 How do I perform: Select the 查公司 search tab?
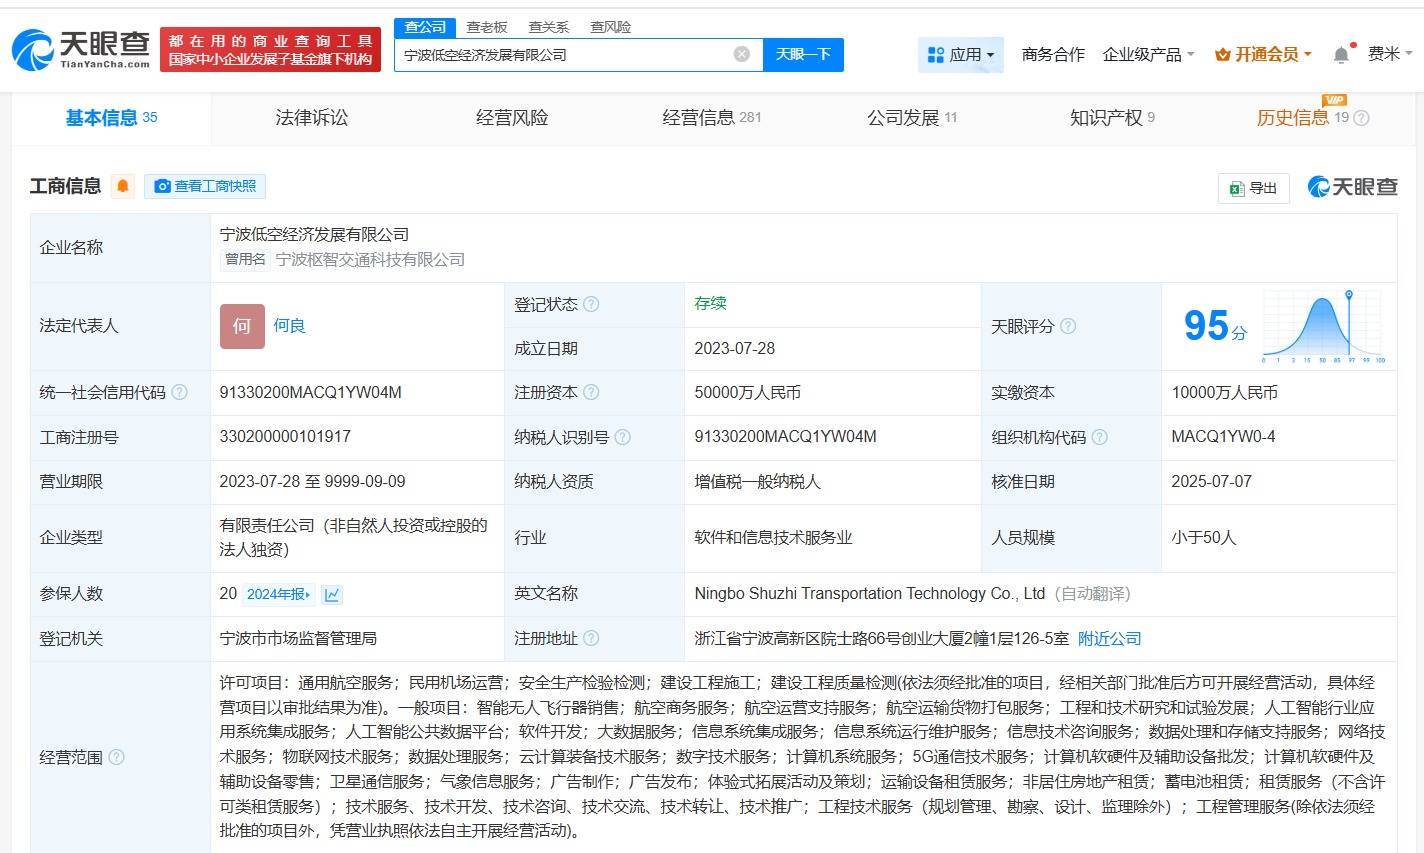[425, 27]
